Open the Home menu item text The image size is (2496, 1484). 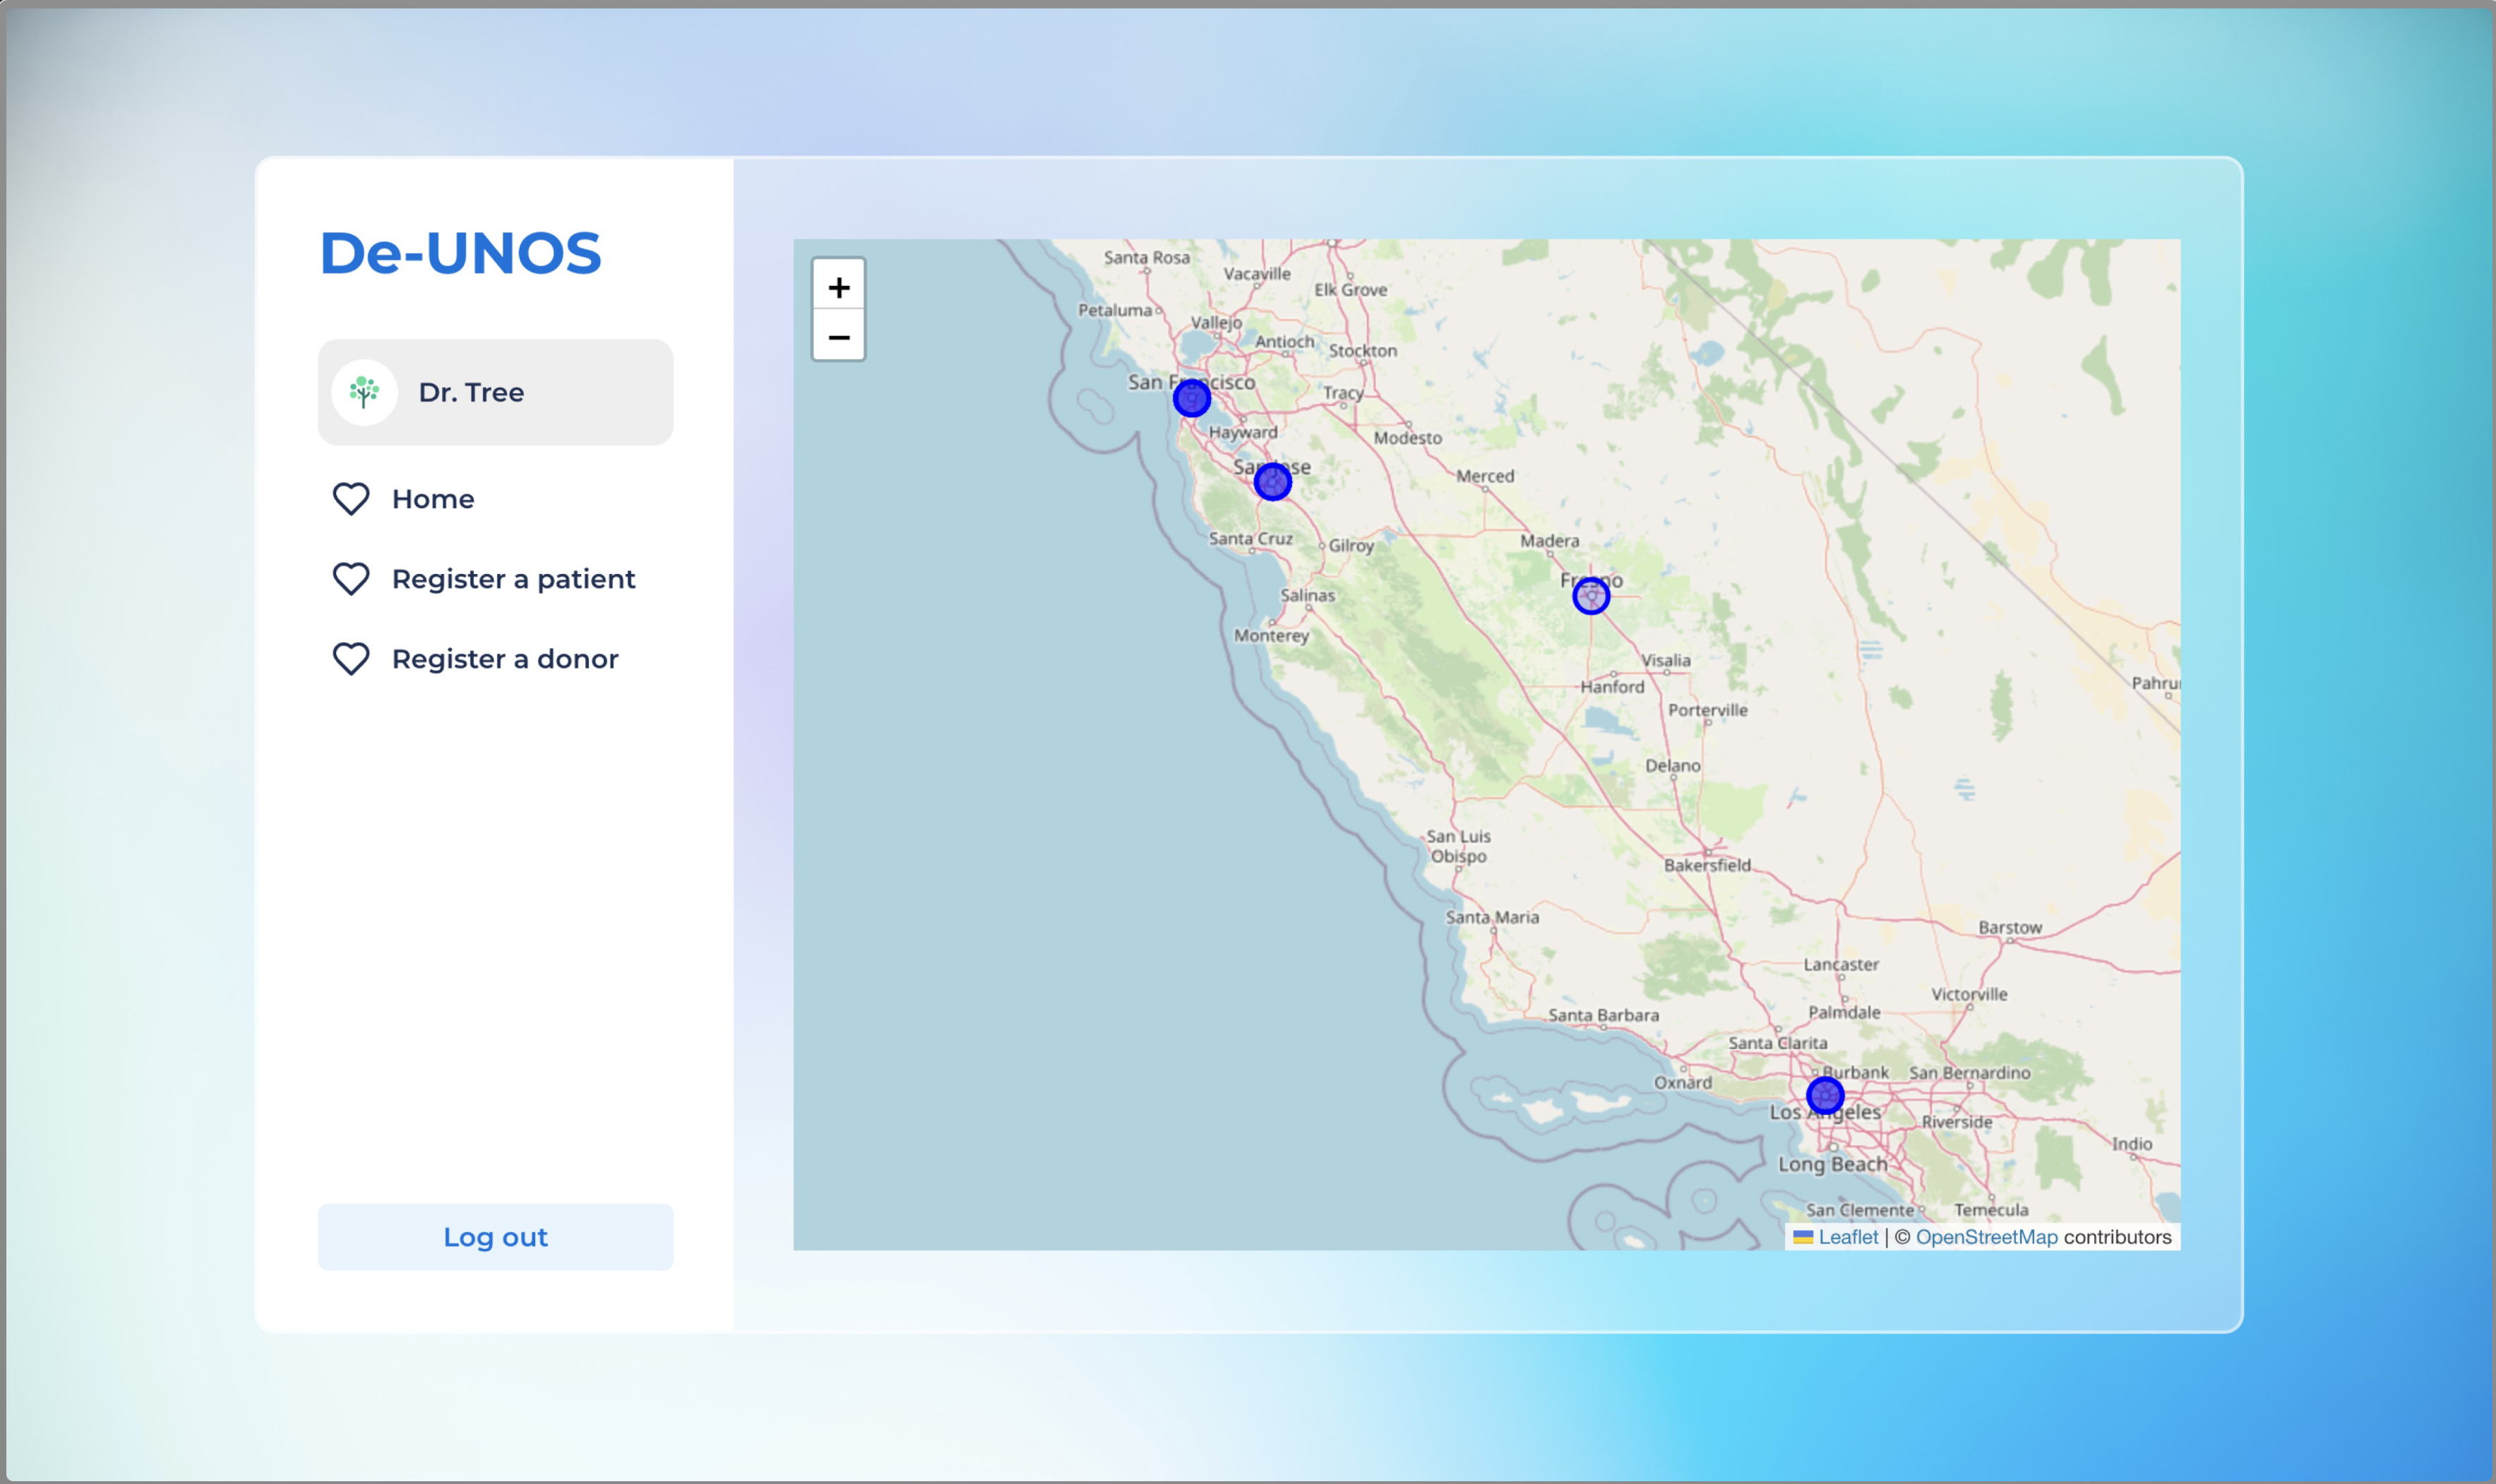[x=433, y=498]
